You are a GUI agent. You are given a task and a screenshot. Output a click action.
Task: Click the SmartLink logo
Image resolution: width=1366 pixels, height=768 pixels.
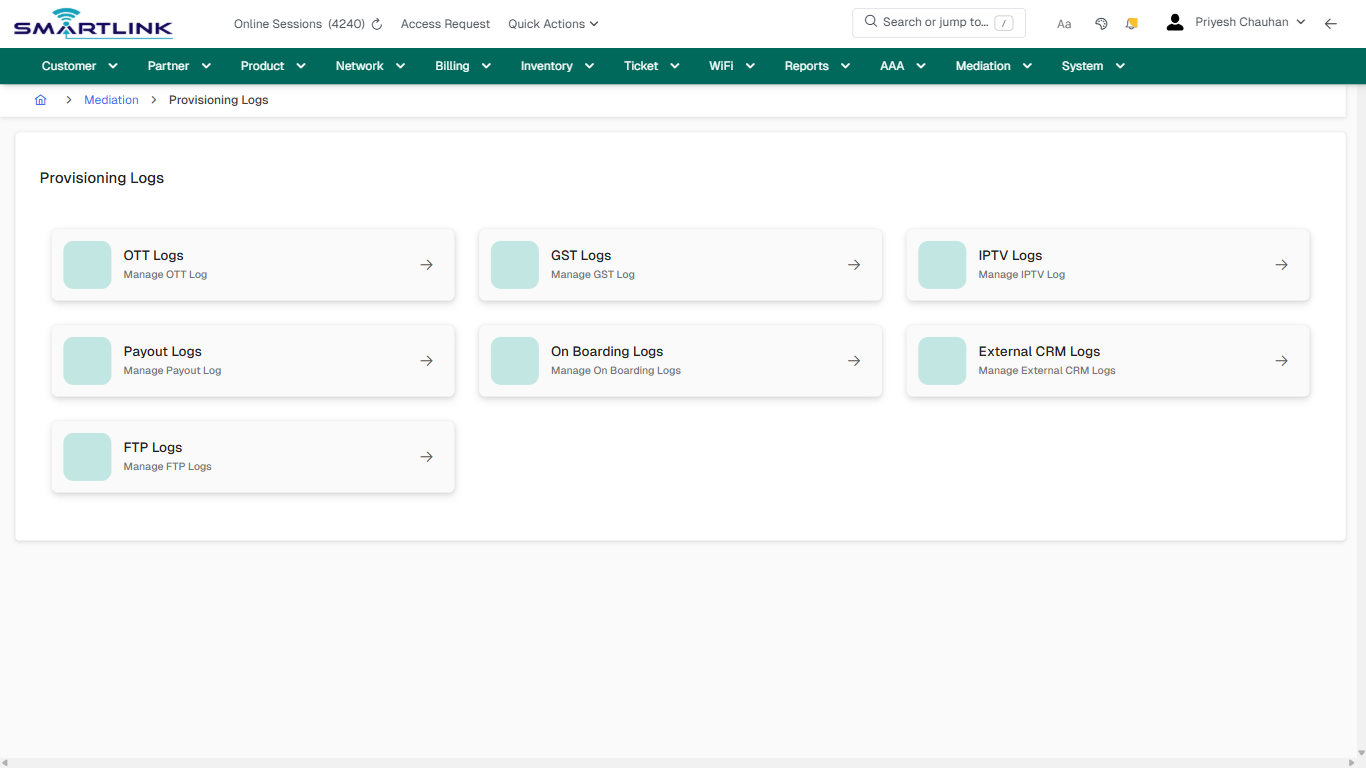[x=92, y=23]
